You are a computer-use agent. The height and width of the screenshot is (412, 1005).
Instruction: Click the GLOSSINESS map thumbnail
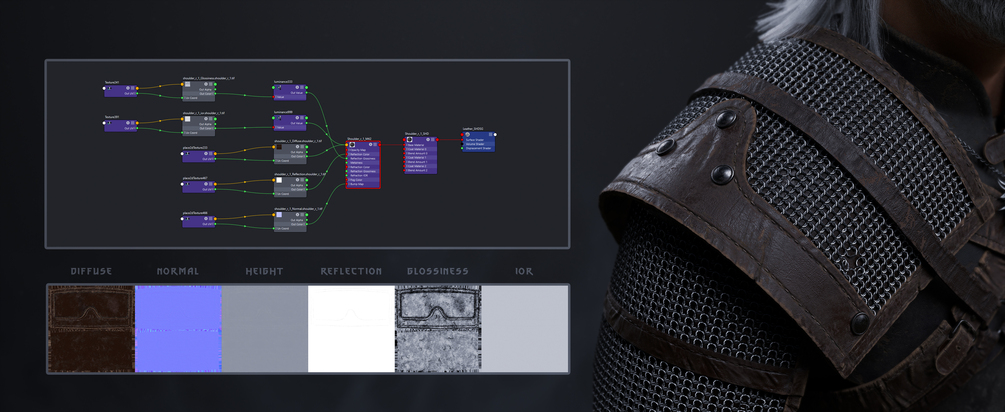coord(438,329)
